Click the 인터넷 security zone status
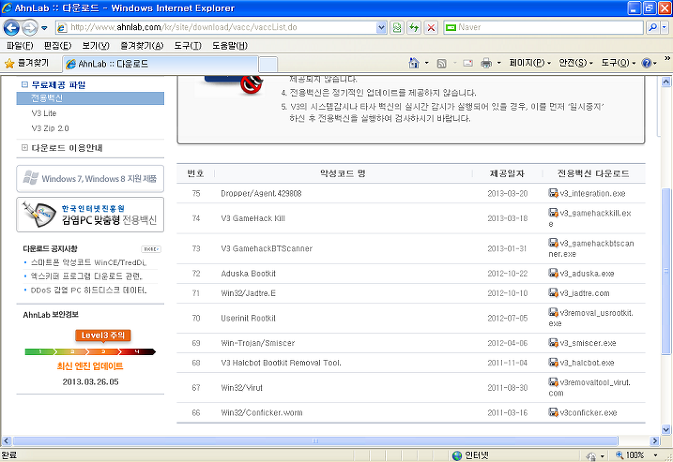The width and height of the screenshot is (673, 462). 470,456
